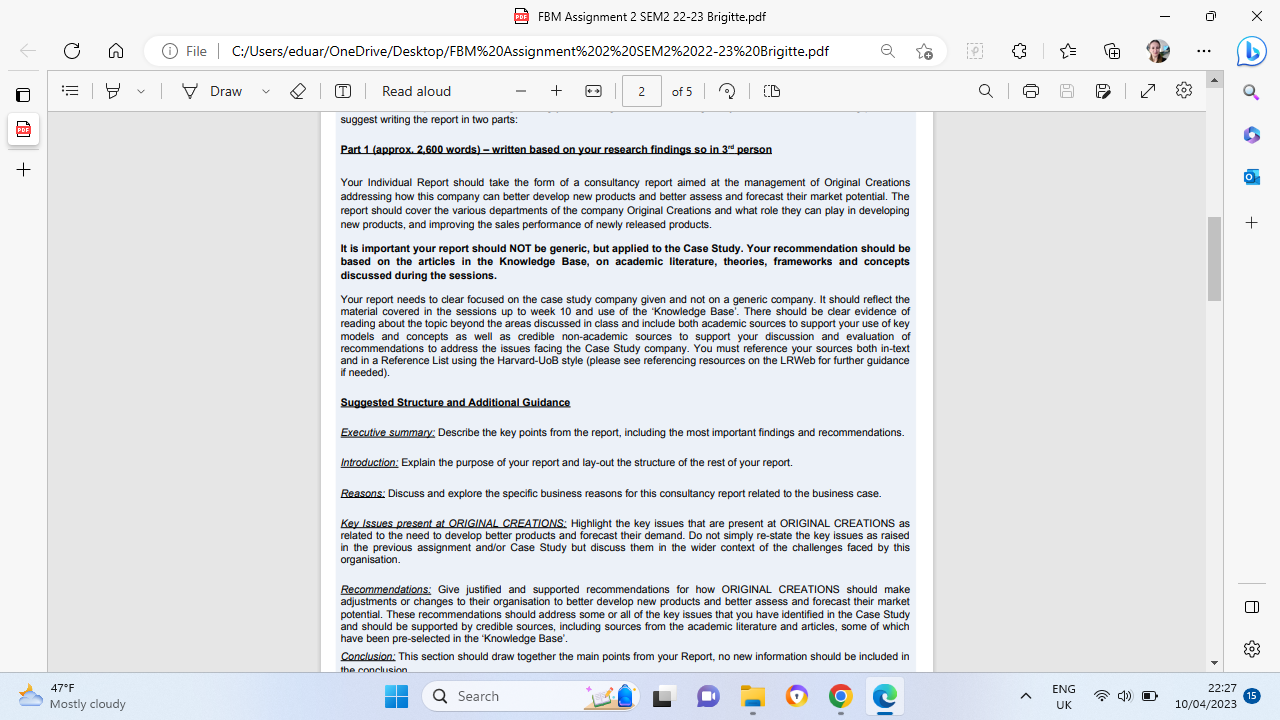This screenshot has height=720, width=1280.
Task: Select the Erase tool
Action: (x=297, y=91)
